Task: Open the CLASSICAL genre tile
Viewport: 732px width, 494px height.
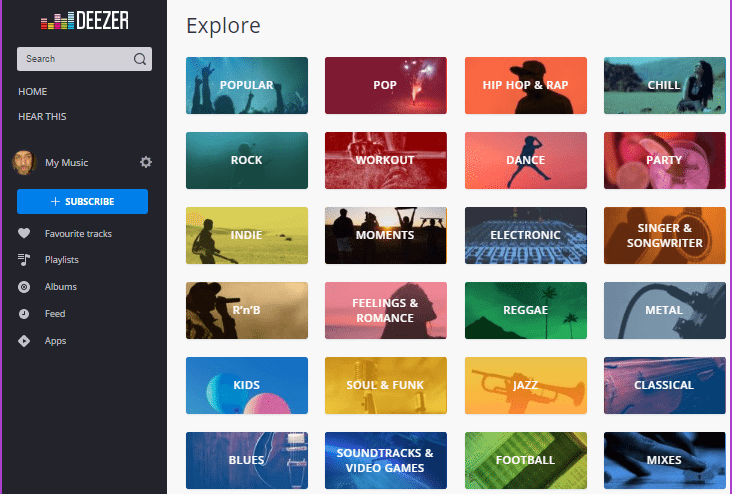Action: click(x=665, y=386)
